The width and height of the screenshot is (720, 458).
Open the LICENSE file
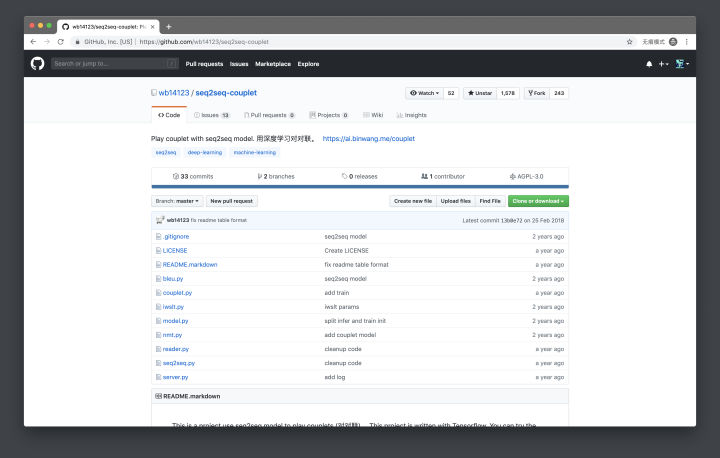(175, 251)
